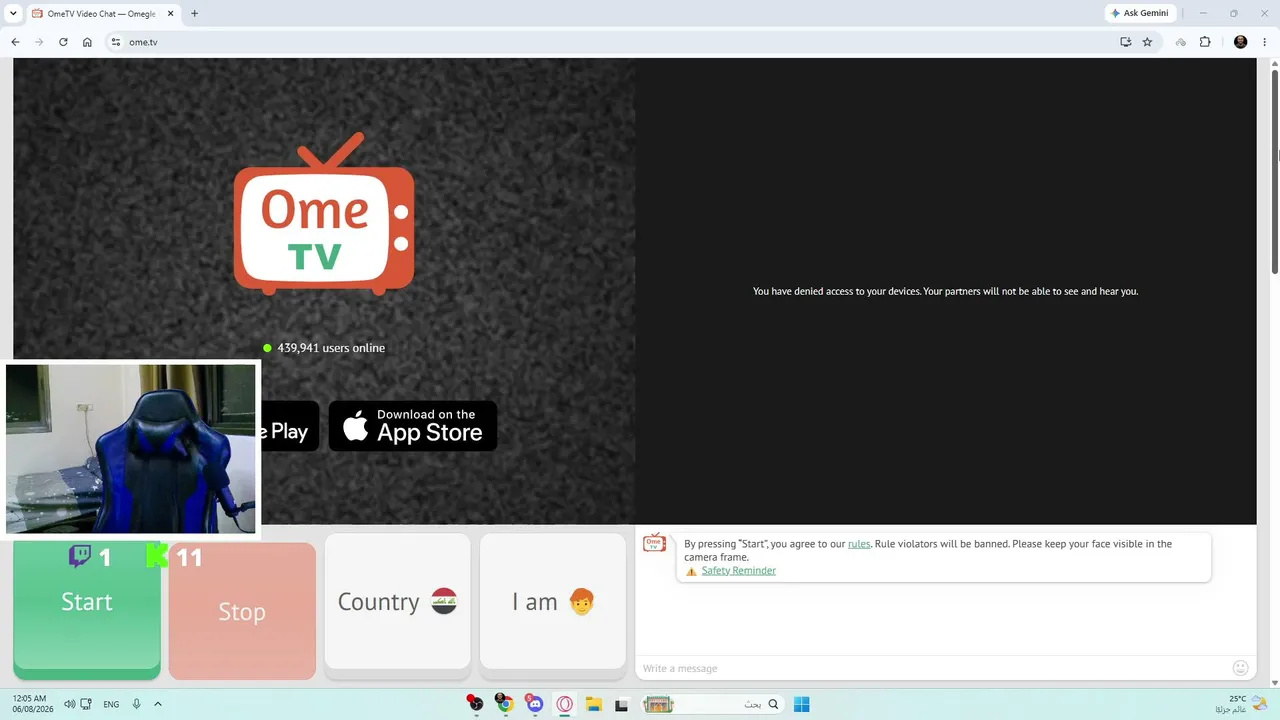Open the browser Extensions puzzle icon
Image resolution: width=1280 pixels, height=720 pixels.
1205,42
